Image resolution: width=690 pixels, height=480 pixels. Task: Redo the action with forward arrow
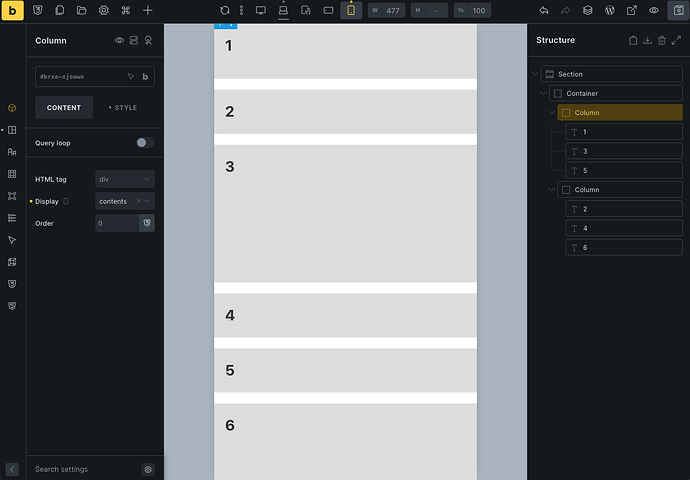(565, 10)
